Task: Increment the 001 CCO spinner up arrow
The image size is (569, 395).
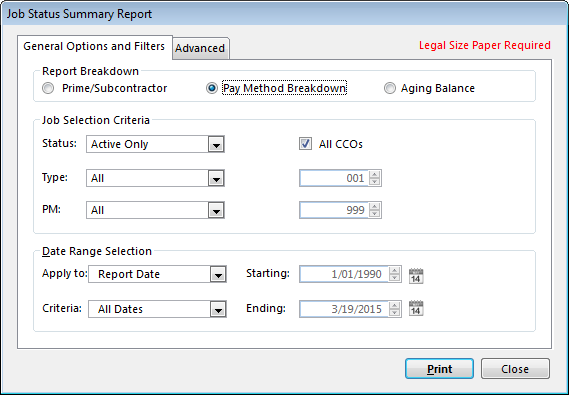Action: coord(374,174)
